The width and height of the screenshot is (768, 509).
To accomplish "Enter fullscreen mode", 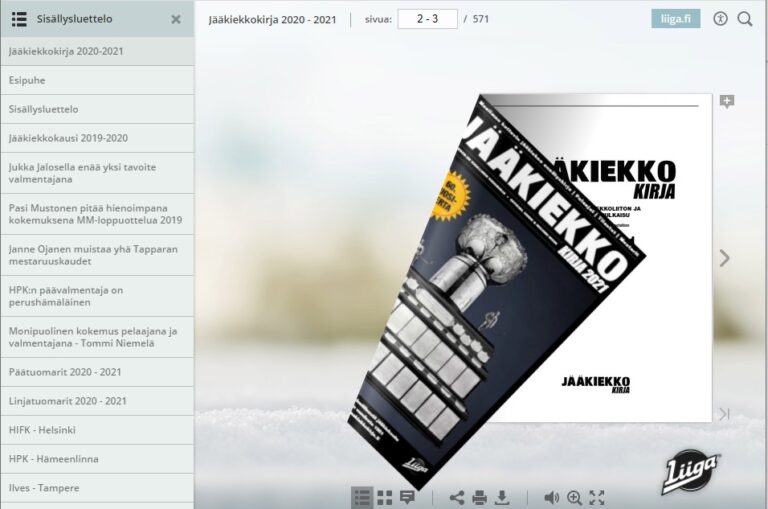I will (597, 498).
